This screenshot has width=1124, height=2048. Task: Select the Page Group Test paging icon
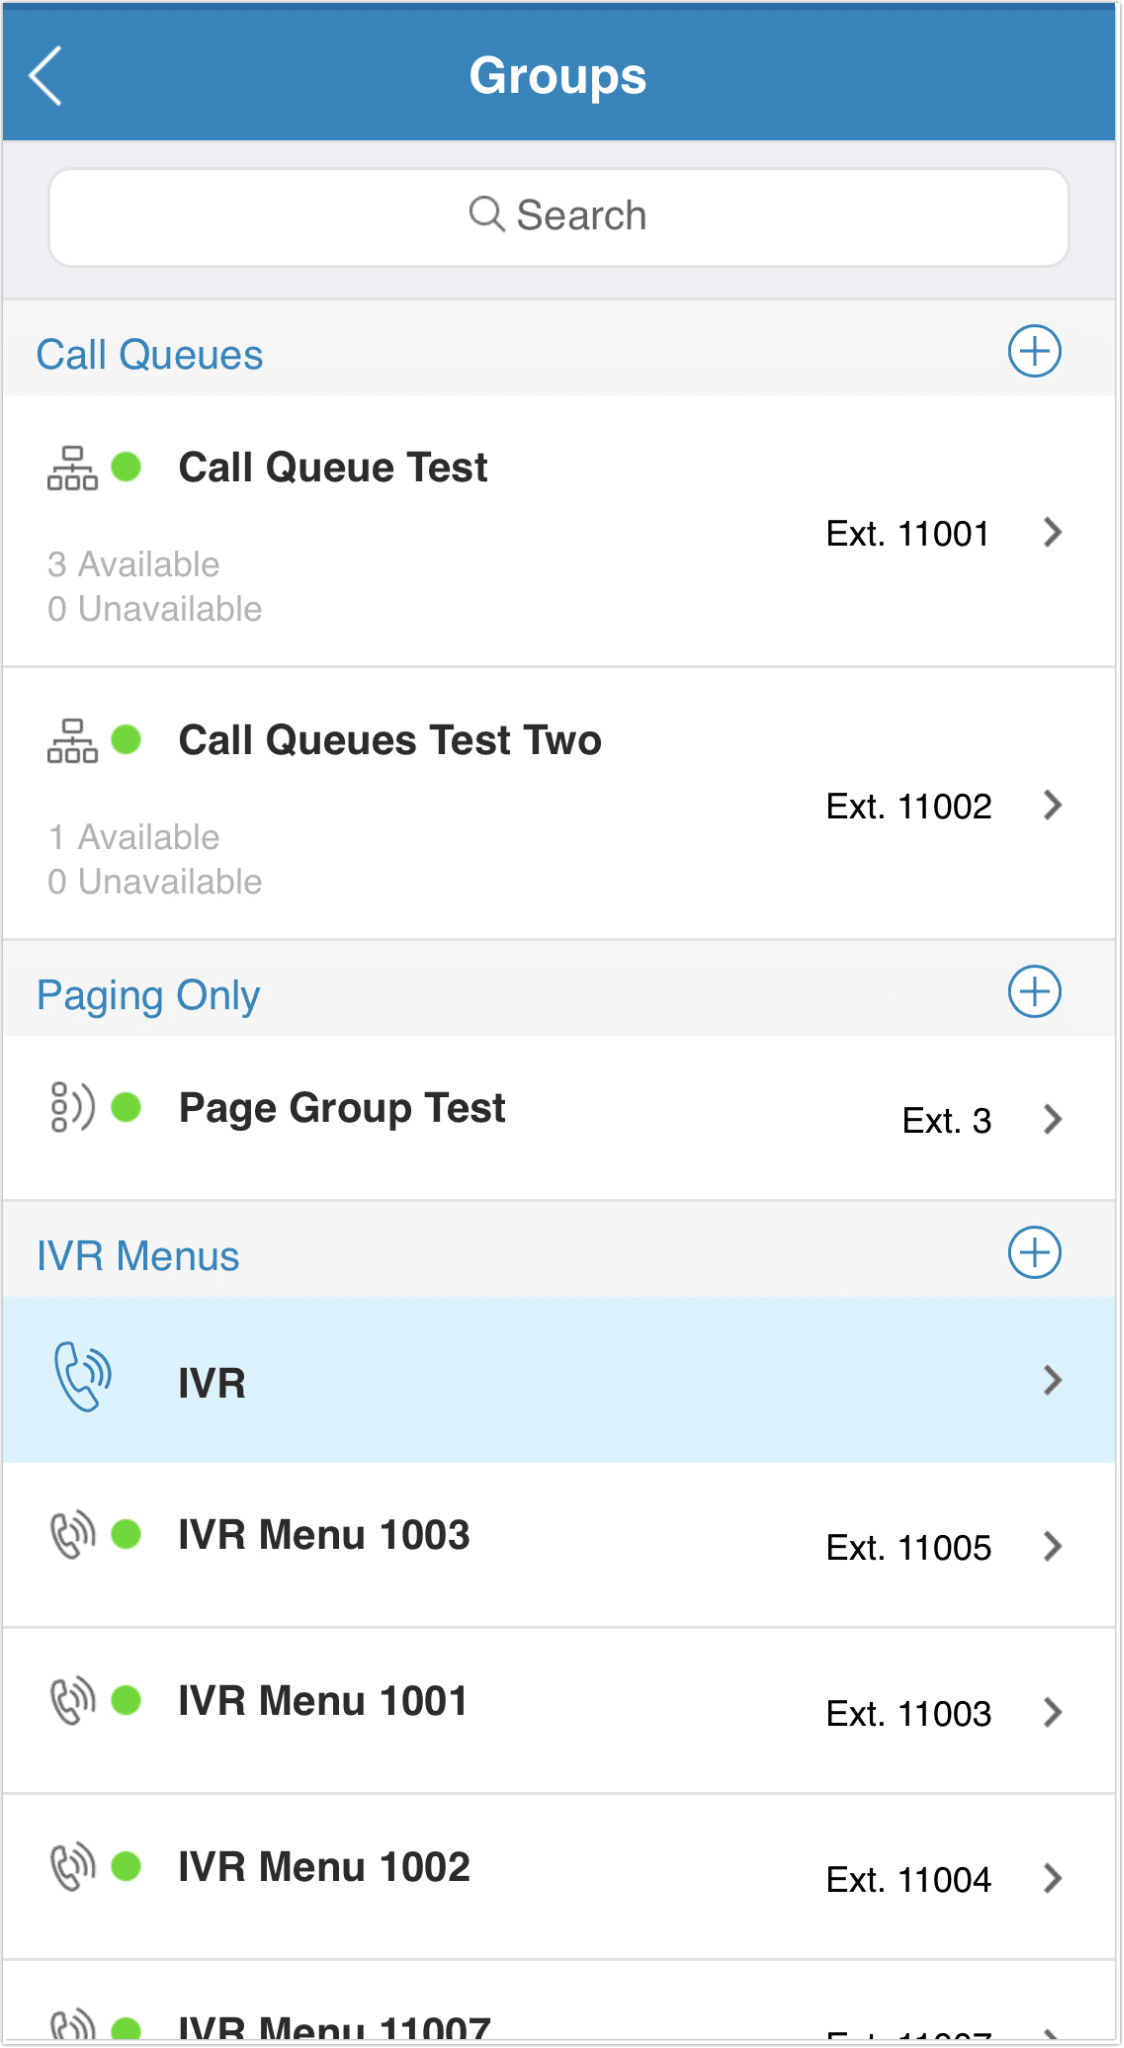(x=75, y=1106)
